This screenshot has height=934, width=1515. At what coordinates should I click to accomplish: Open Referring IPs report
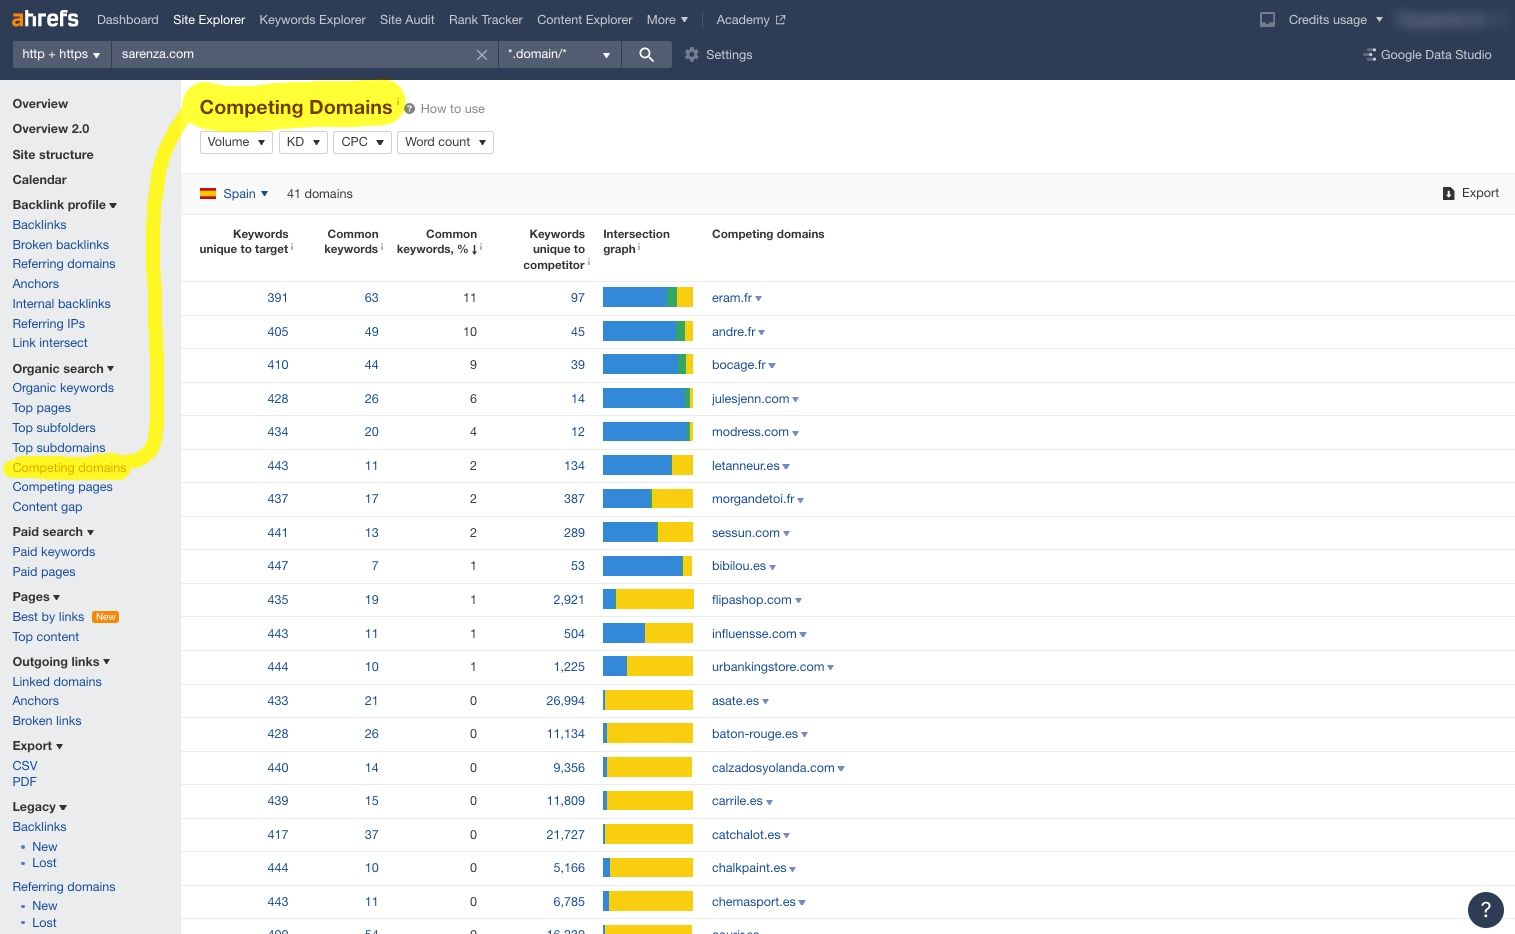tap(49, 324)
